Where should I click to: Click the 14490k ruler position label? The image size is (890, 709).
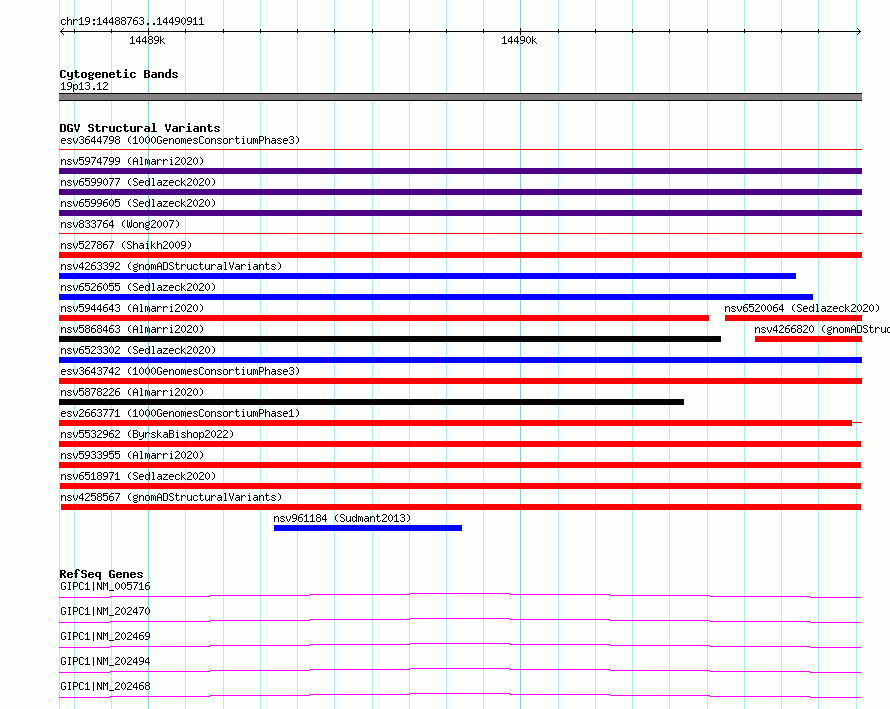tap(519, 40)
